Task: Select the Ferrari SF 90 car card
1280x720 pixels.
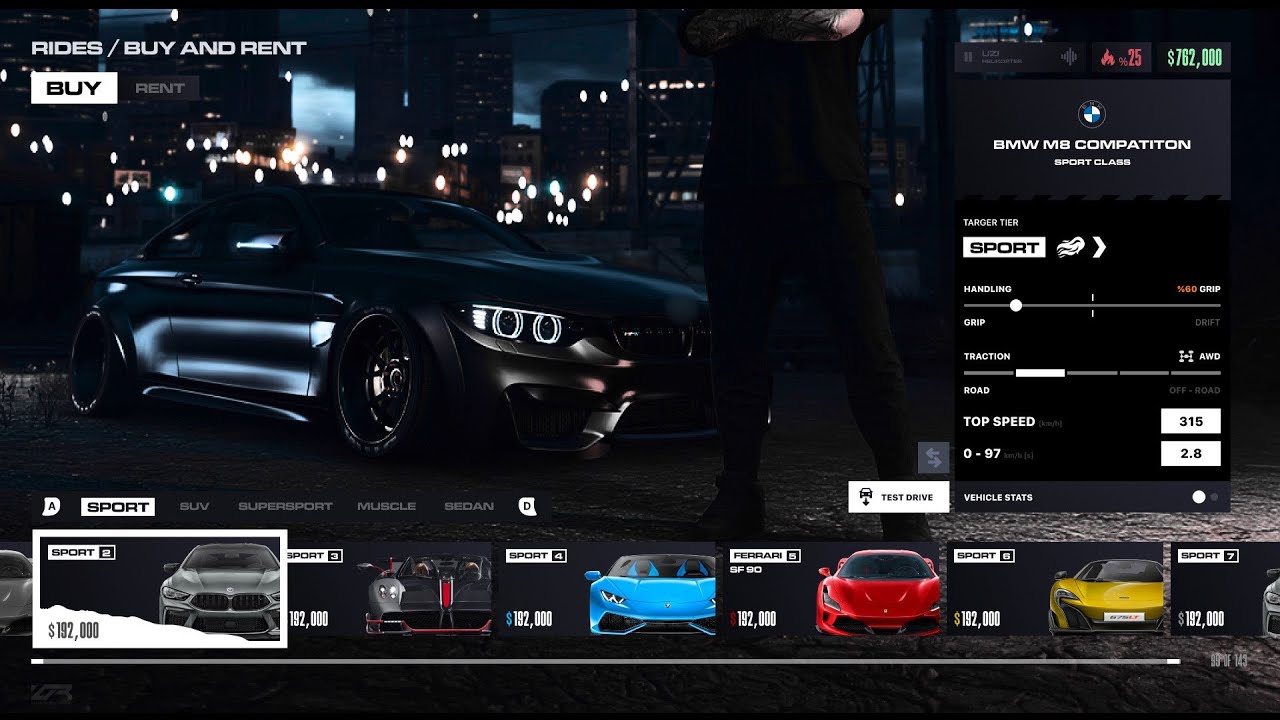Action: pyautogui.click(x=832, y=589)
